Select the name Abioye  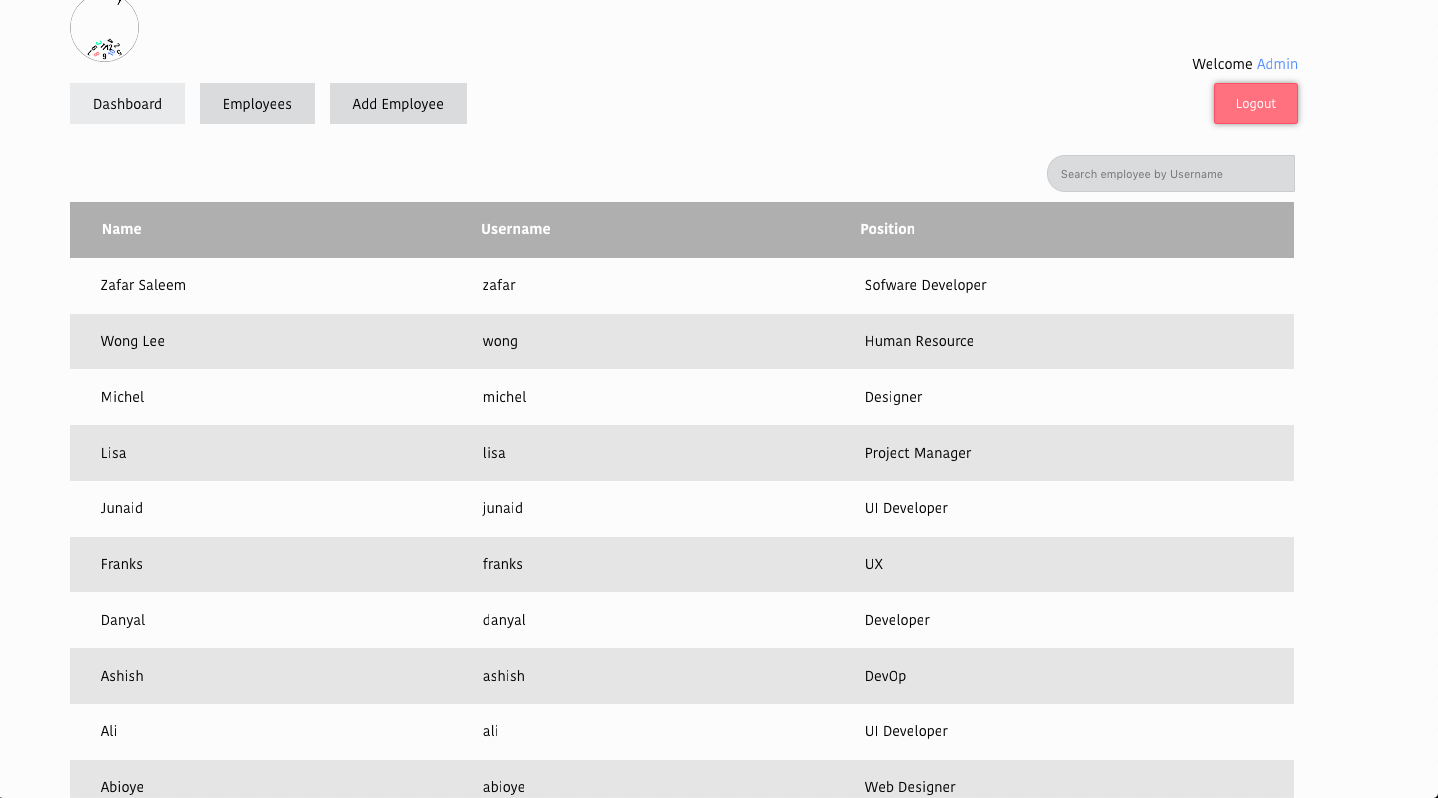tap(122, 787)
